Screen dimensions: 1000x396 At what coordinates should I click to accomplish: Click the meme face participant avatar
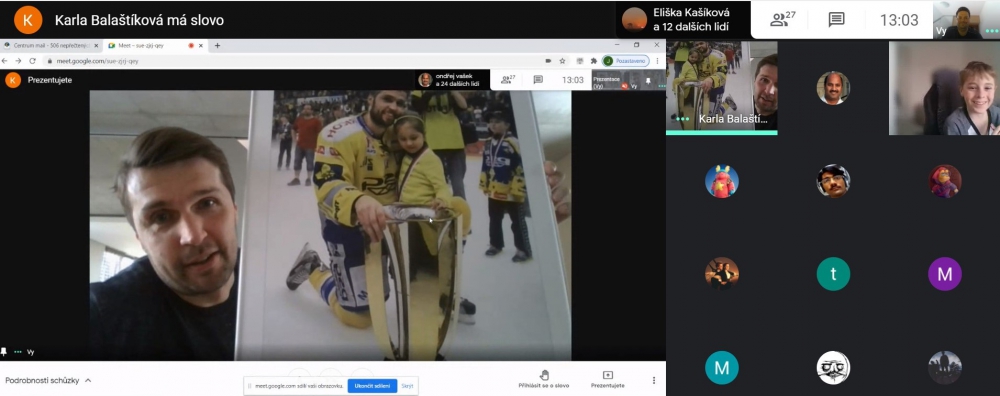[833, 368]
